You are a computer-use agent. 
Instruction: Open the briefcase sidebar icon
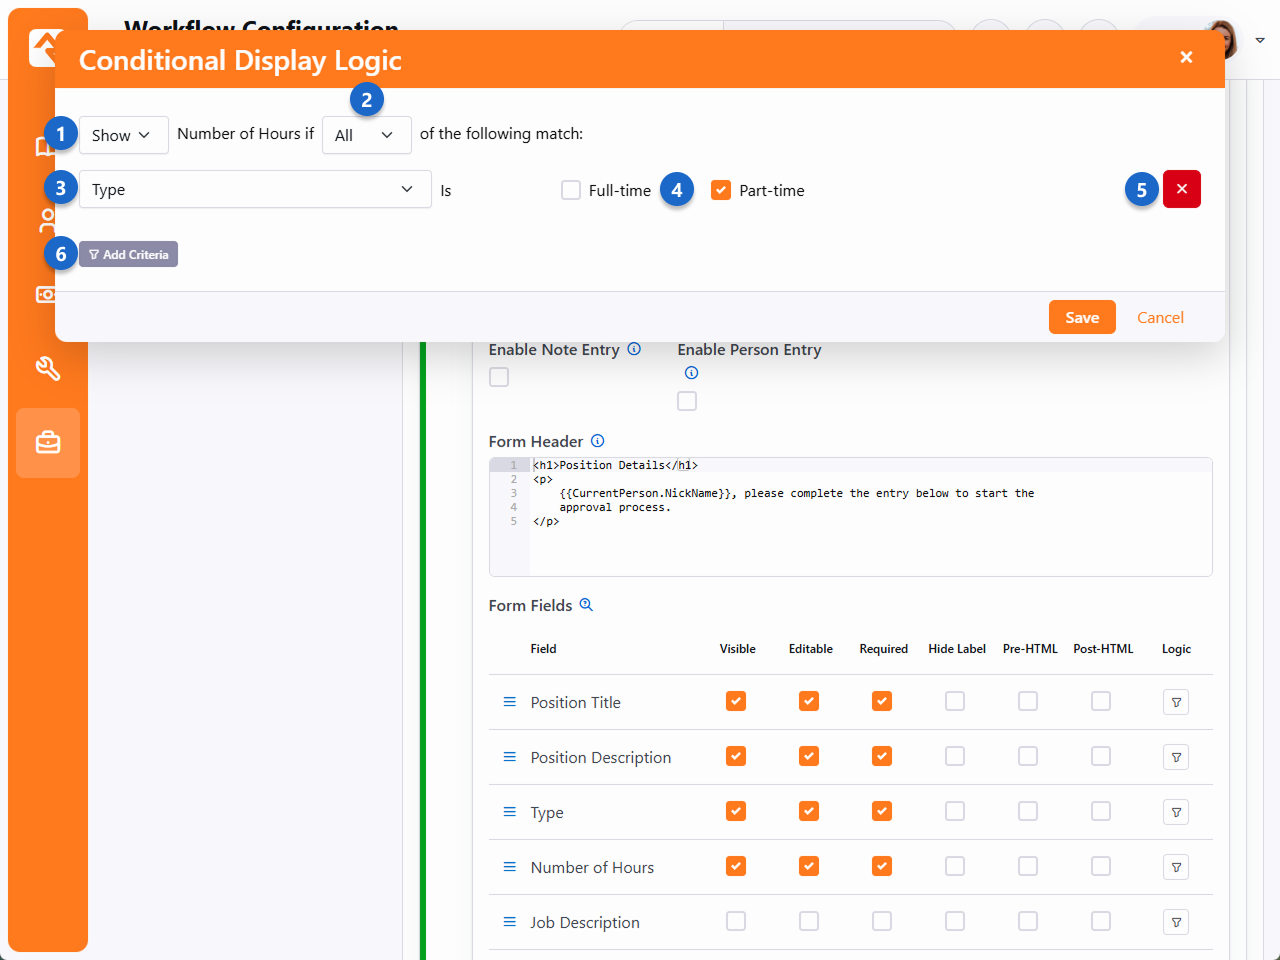[x=48, y=442]
